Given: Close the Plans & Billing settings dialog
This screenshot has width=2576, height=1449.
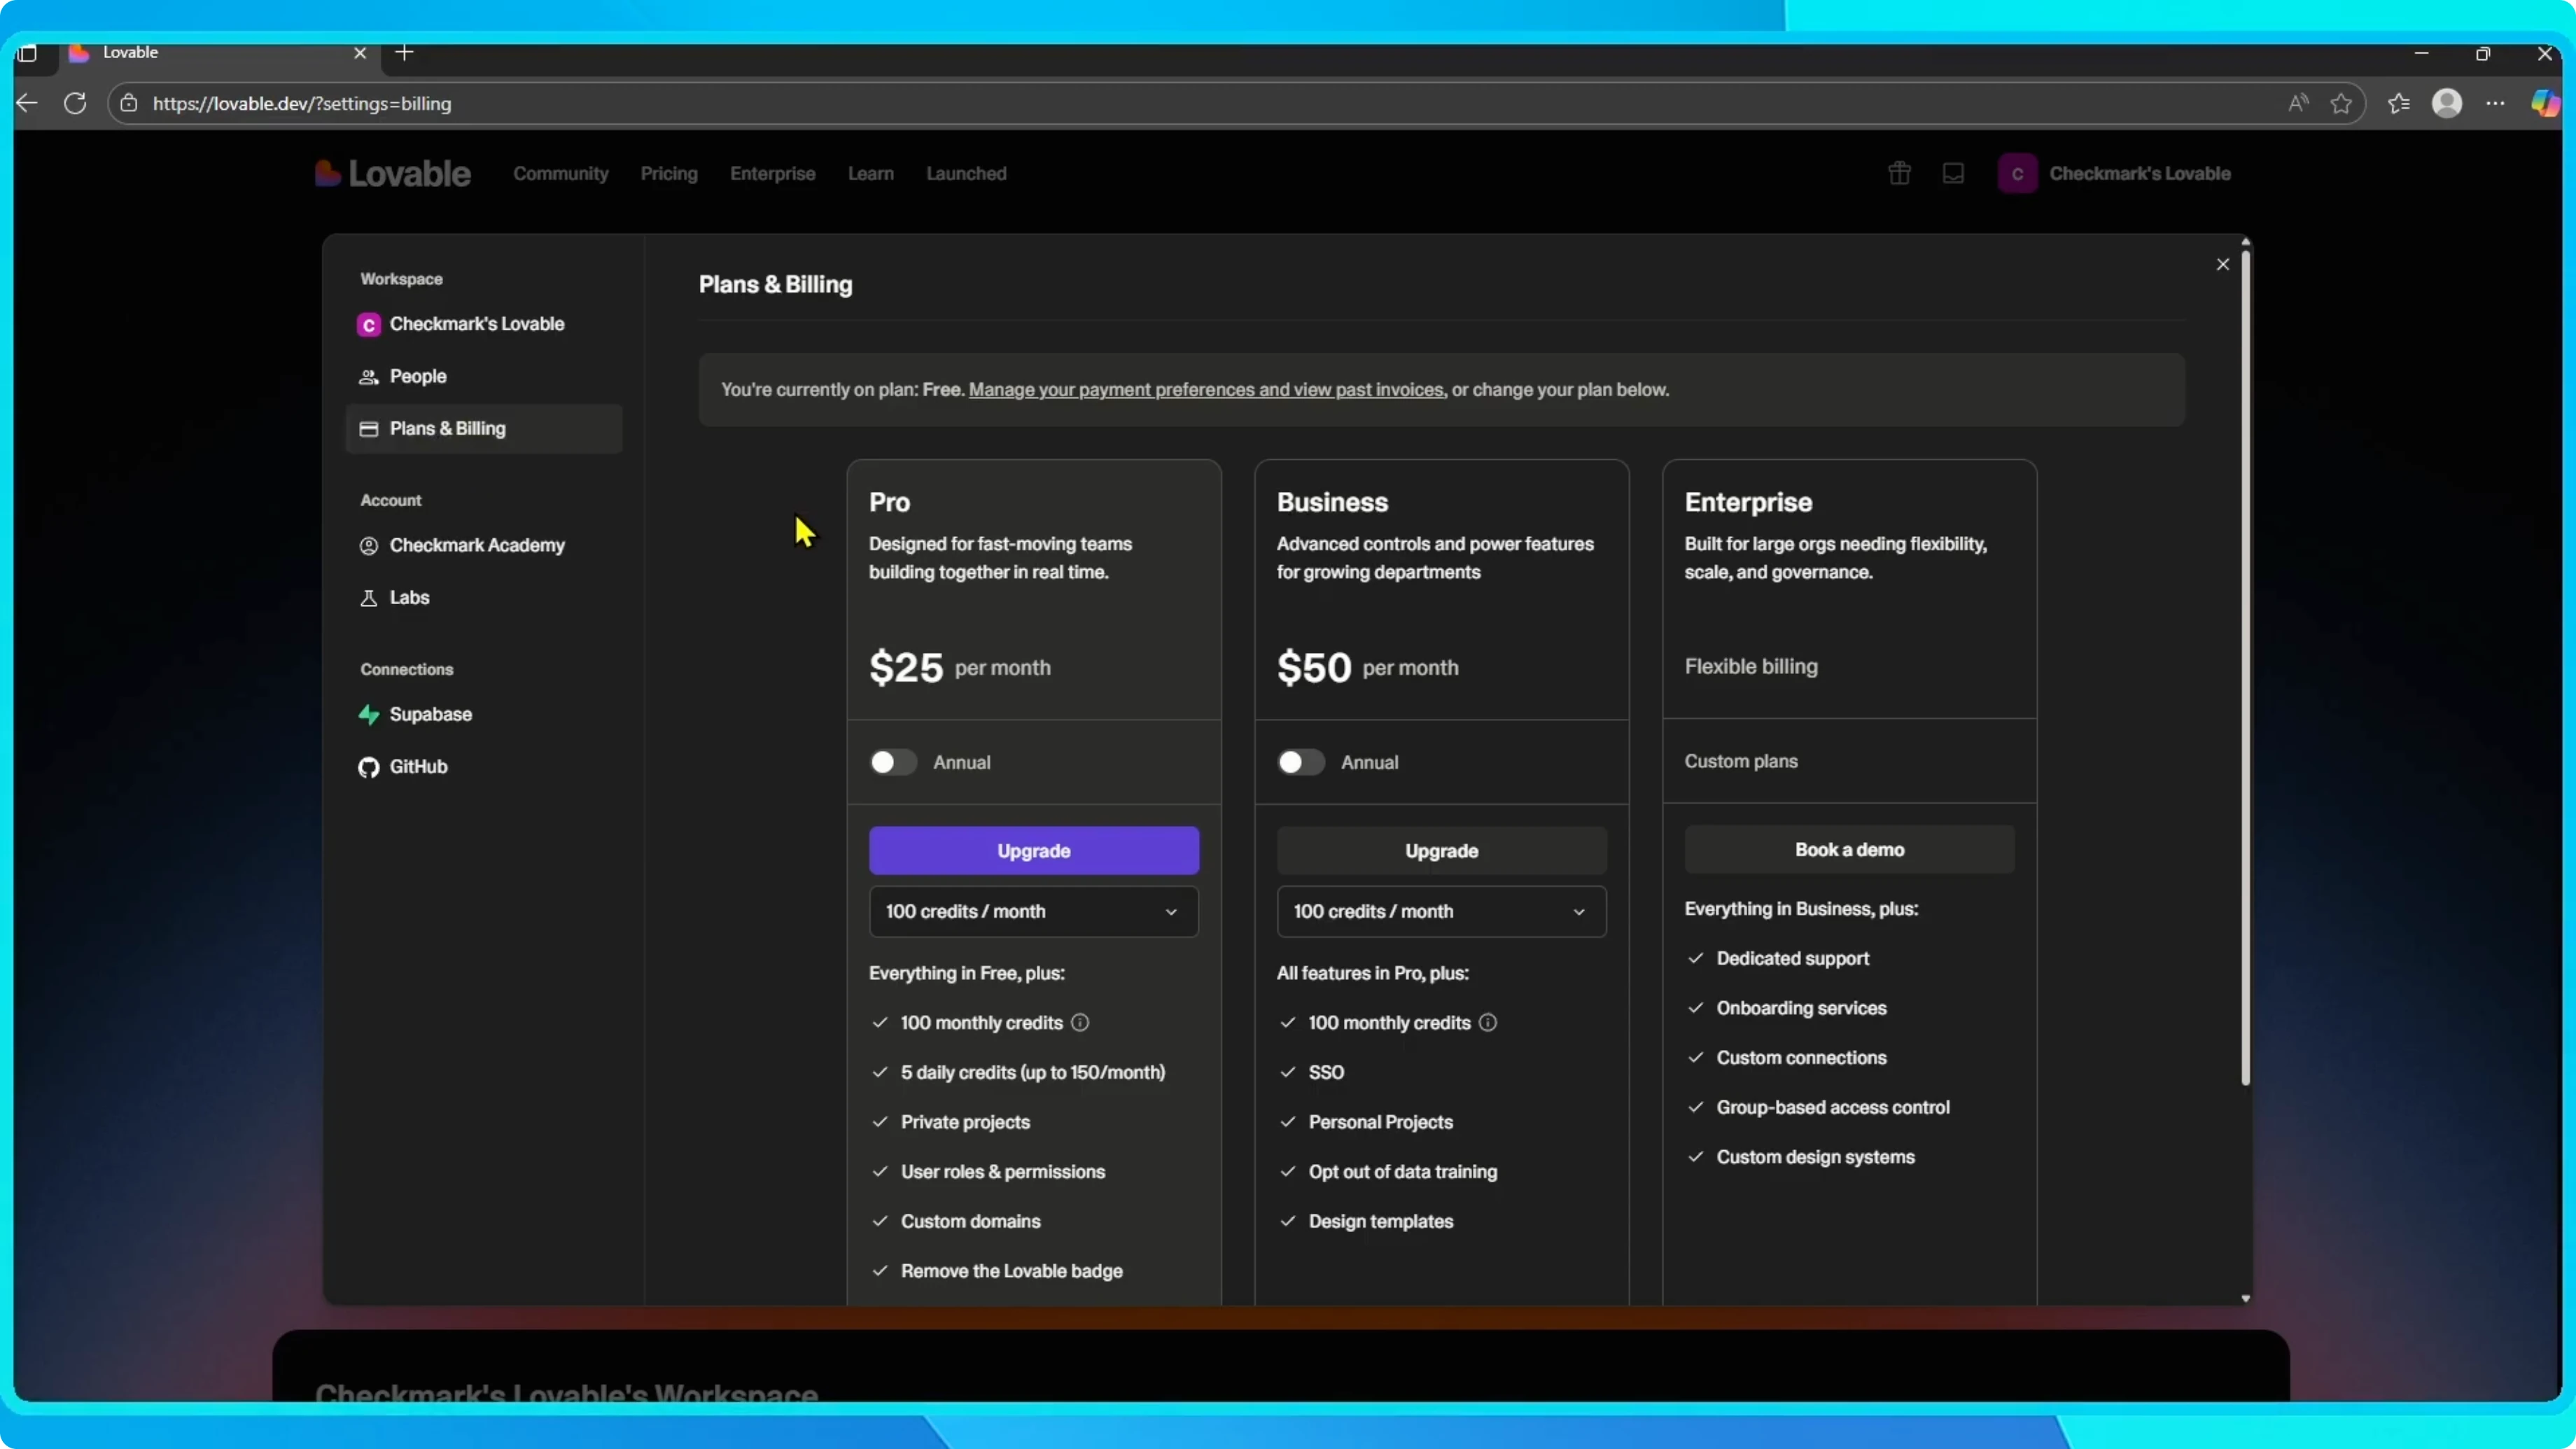Looking at the screenshot, I should click(x=2222, y=264).
